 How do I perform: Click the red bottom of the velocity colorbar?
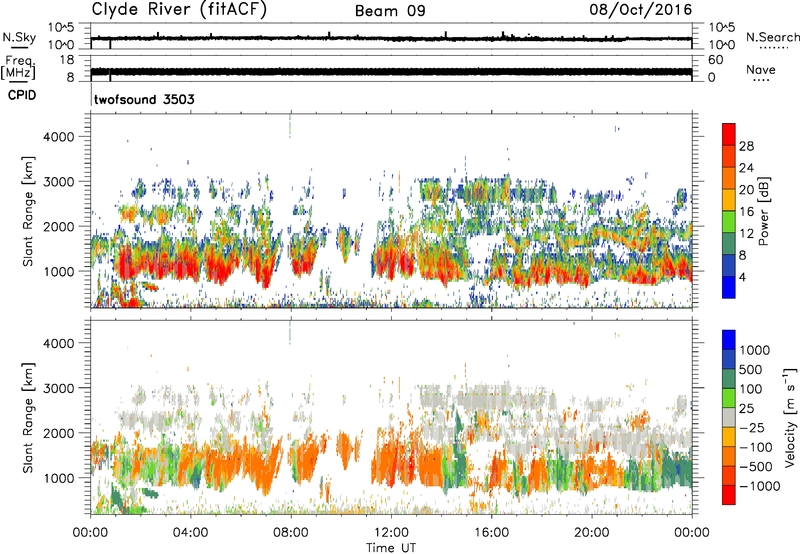coord(729,495)
